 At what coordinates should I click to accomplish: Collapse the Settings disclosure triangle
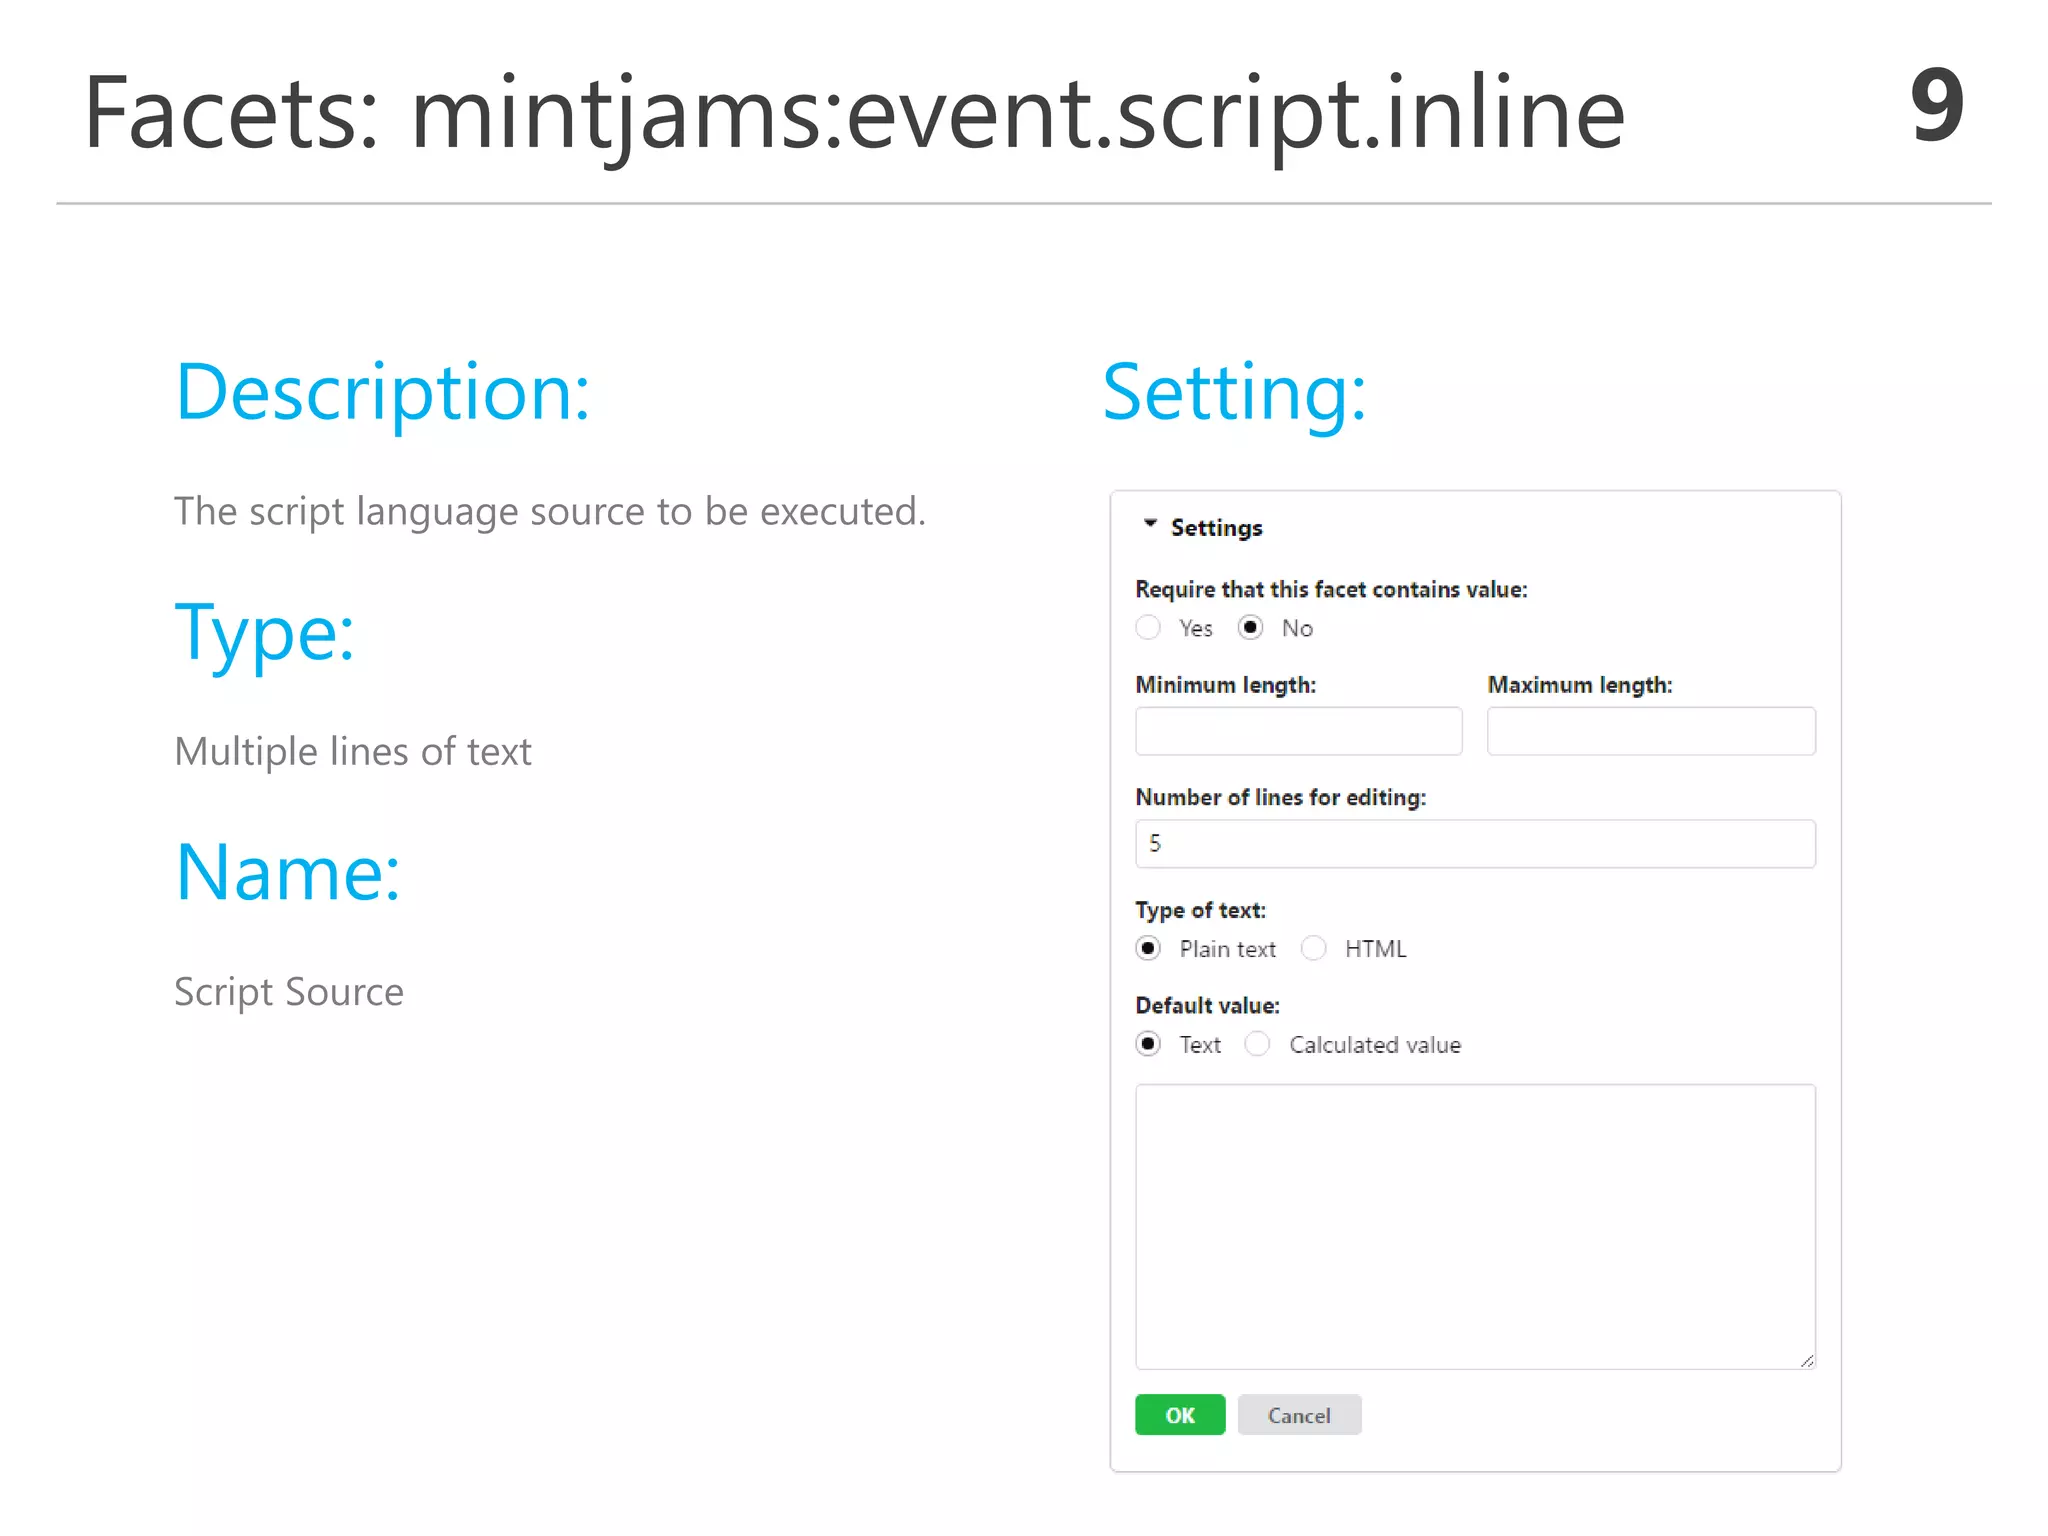point(1150,524)
